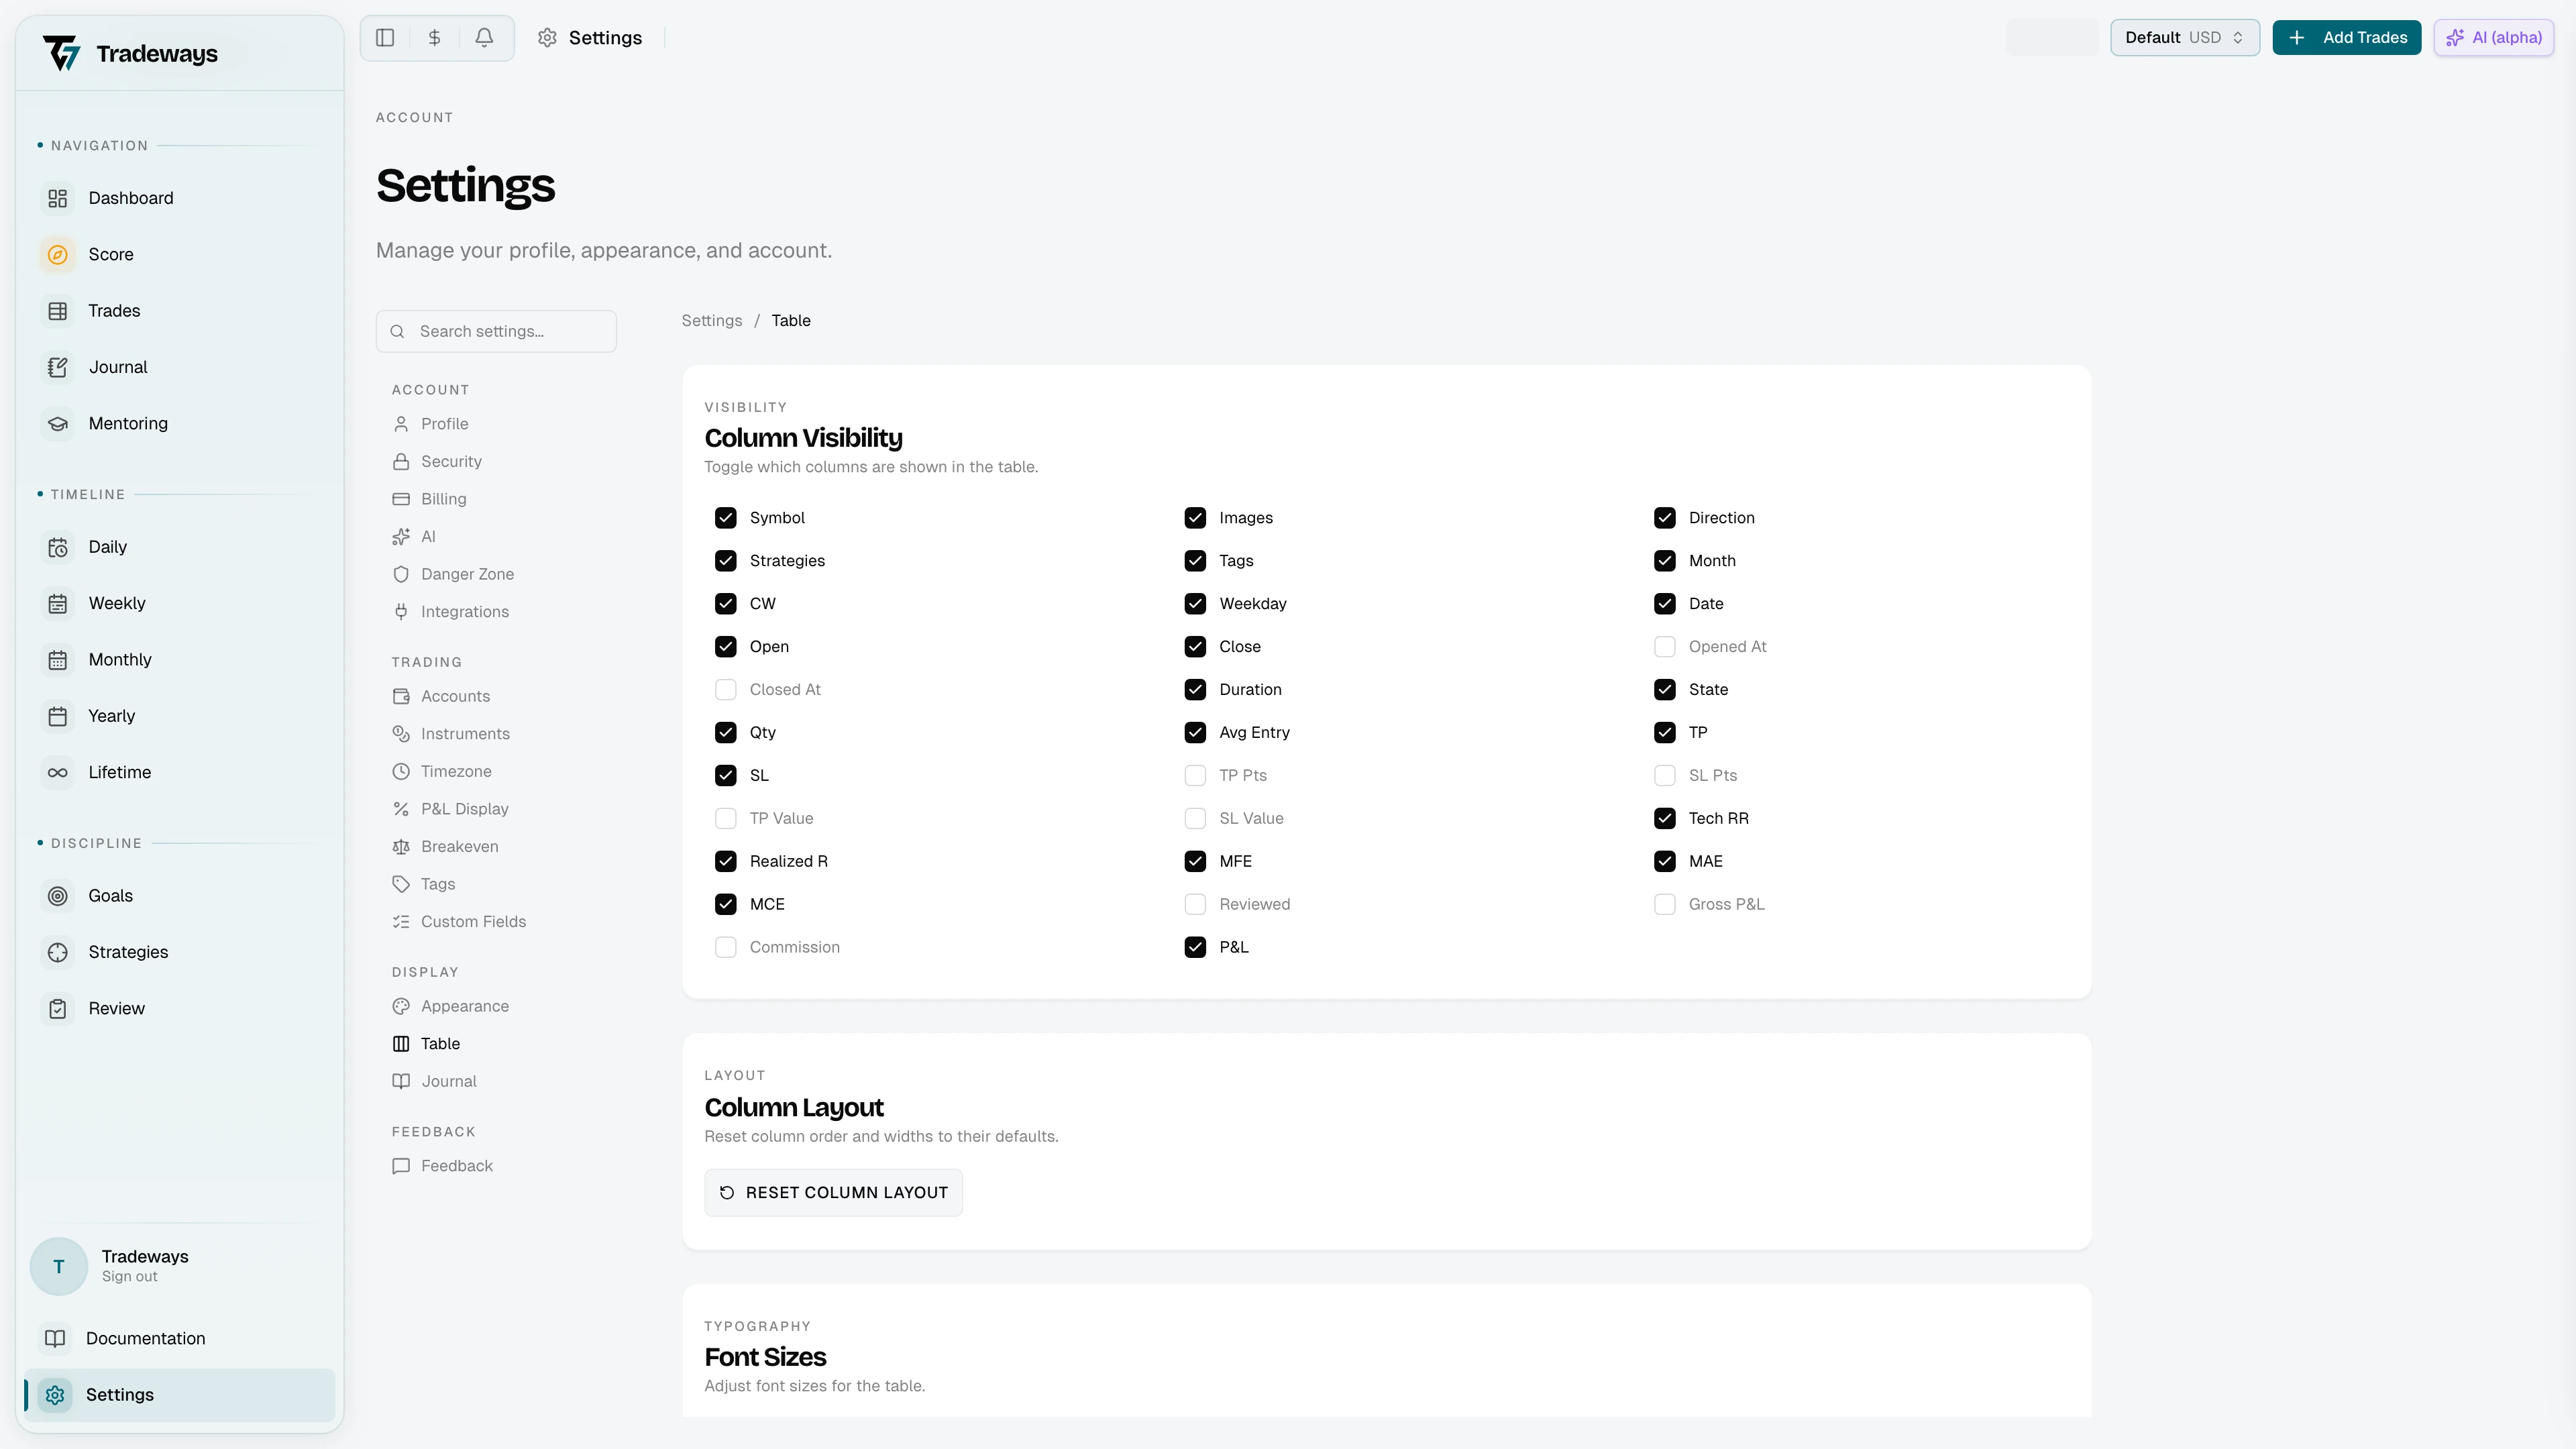The width and height of the screenshot is (2576, 1449).
Task: Click the dollar sign icon in top bar
Action: click(x=434, y=38)
